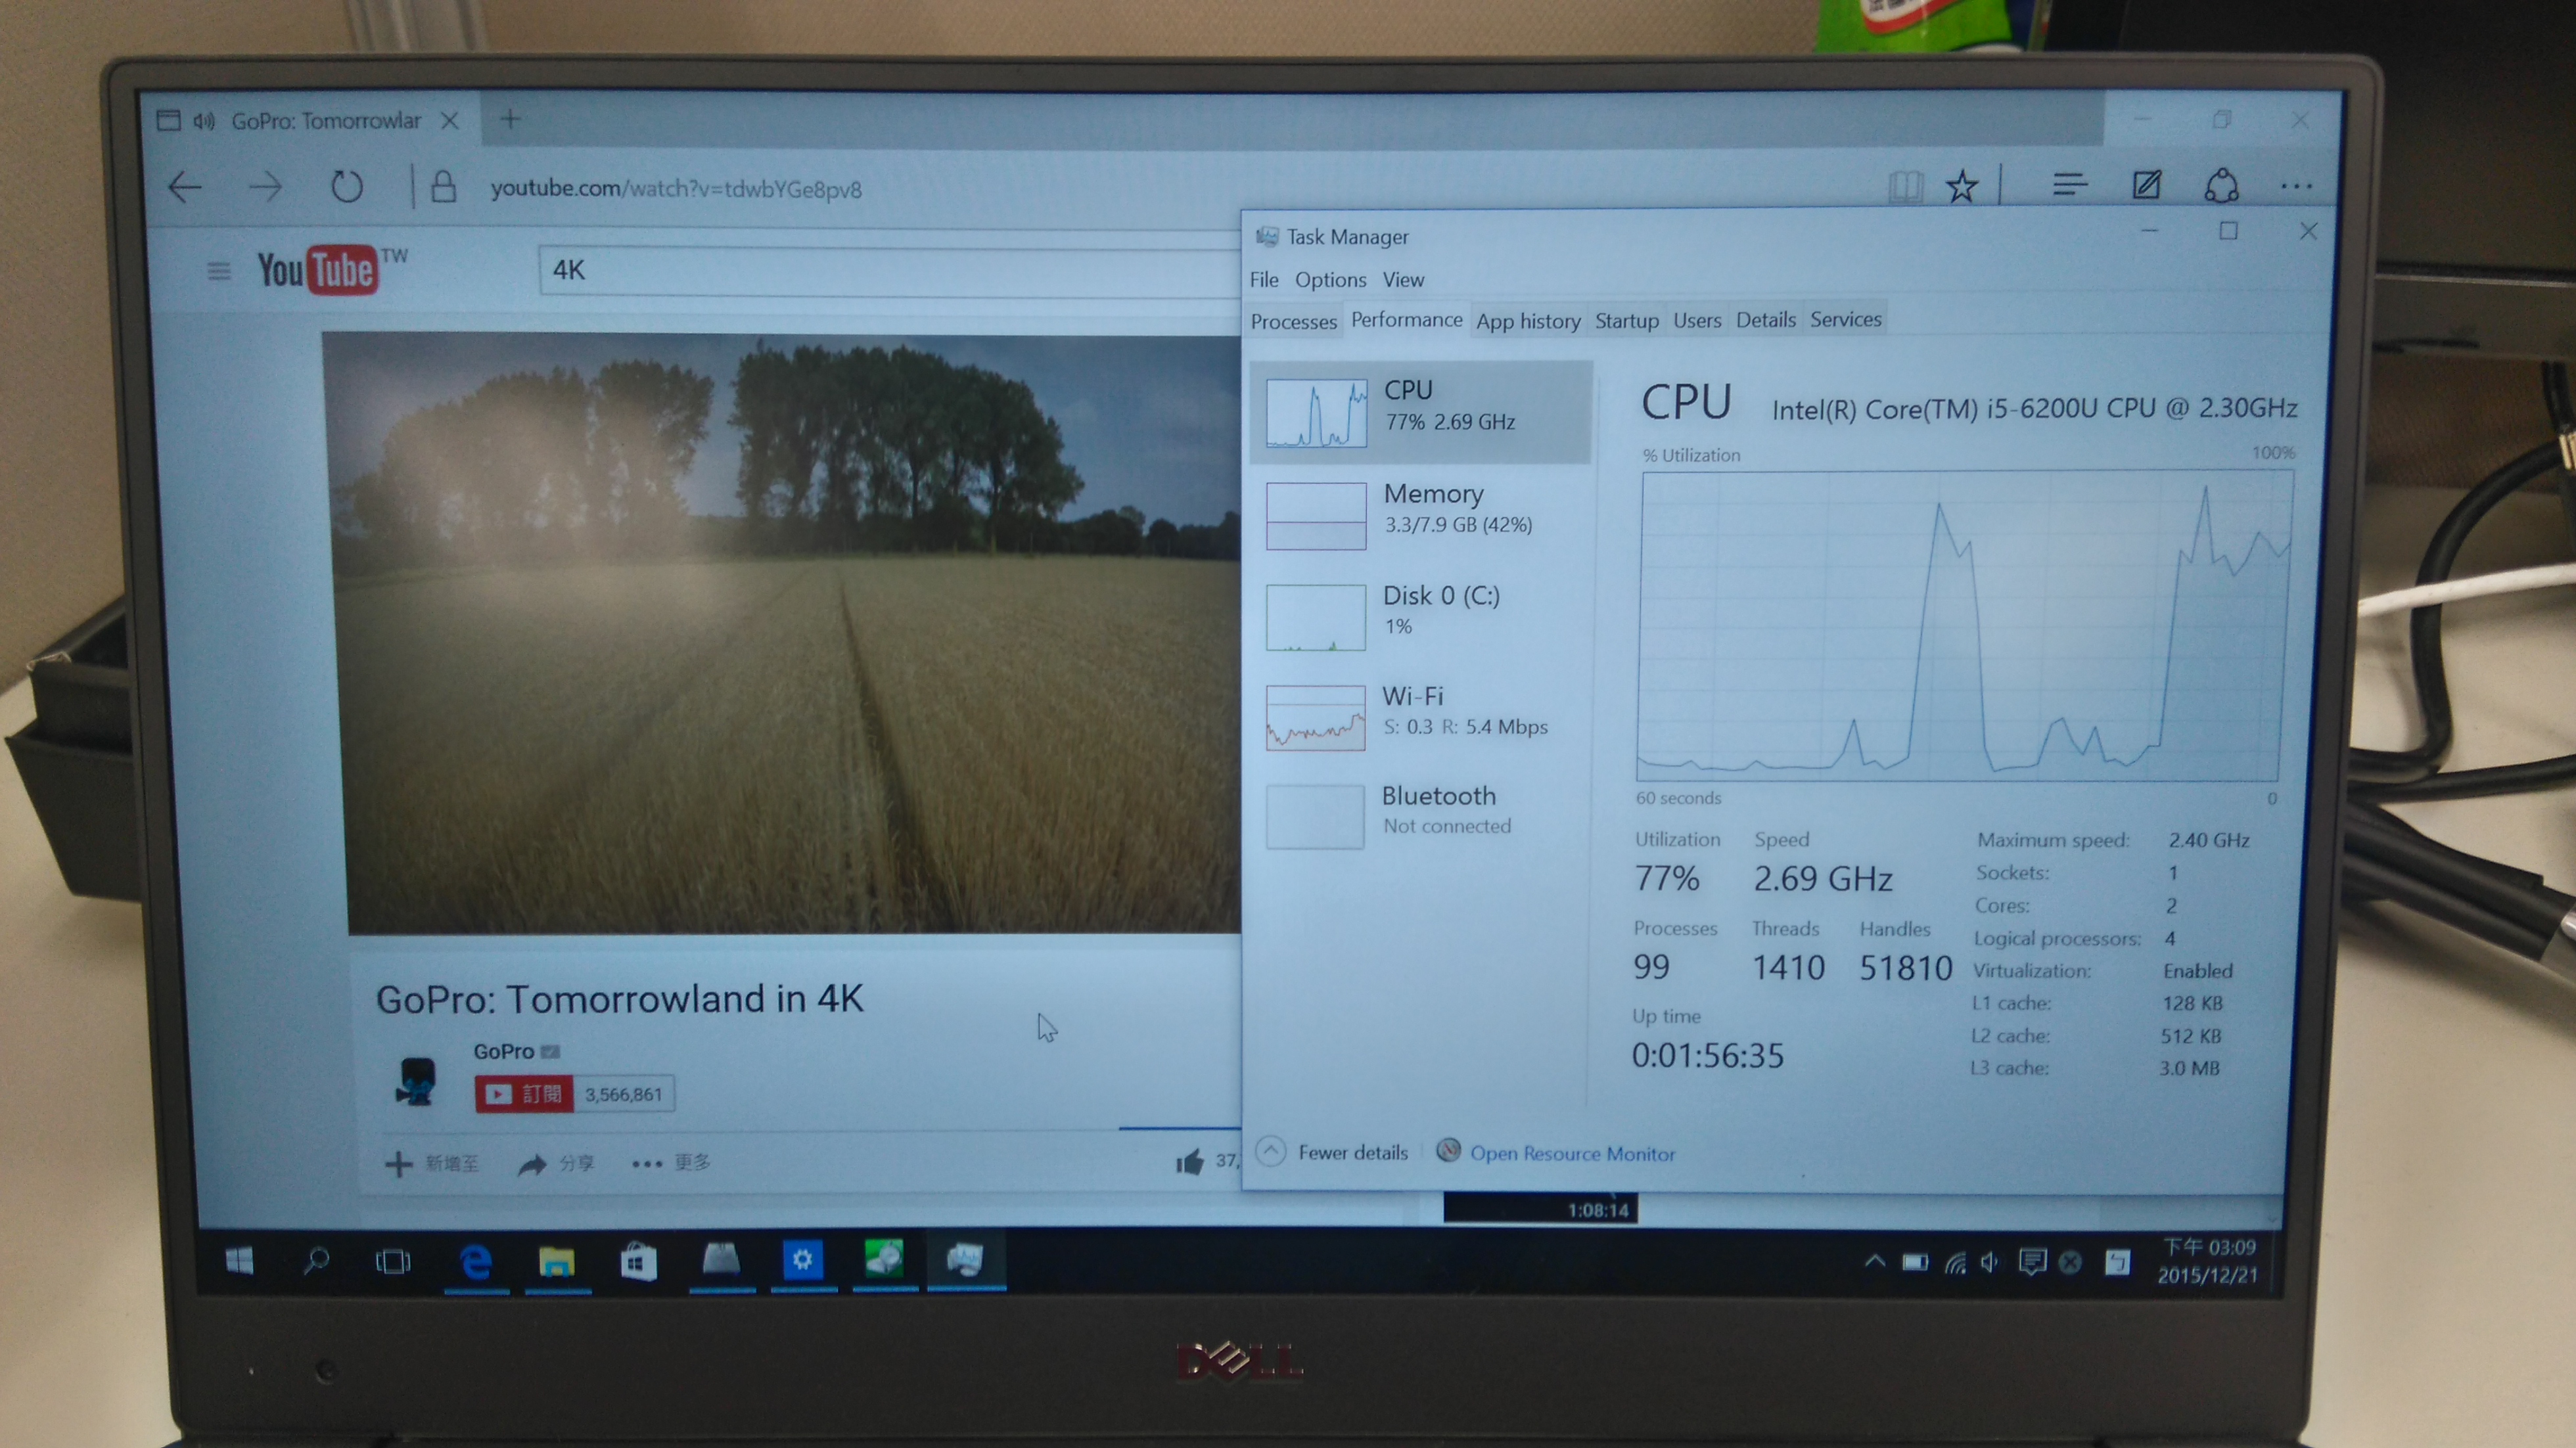This screenshot has height=1448, width=2576.
Task: Click the red YouTube subscribe button
Action: click(524, 1094)
